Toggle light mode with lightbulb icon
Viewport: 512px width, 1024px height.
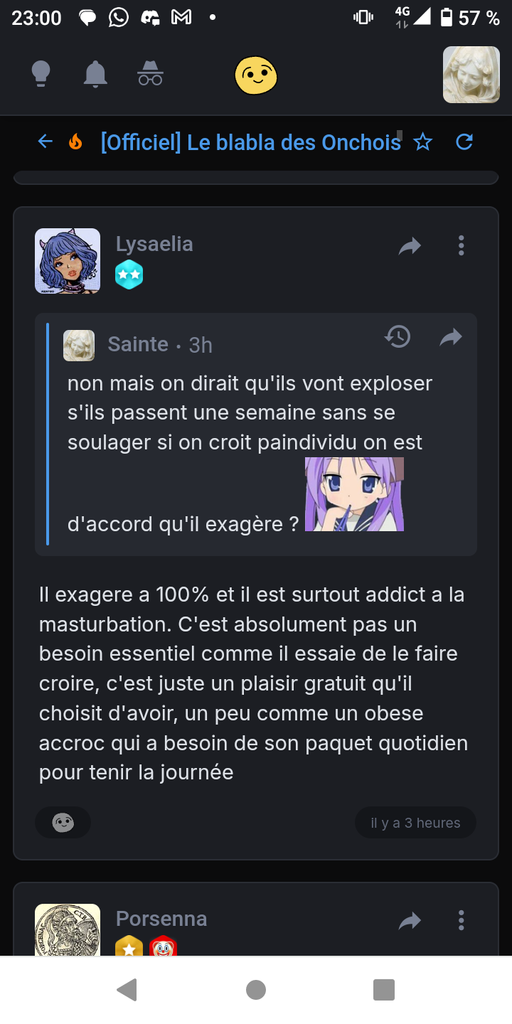pos(41,74)
